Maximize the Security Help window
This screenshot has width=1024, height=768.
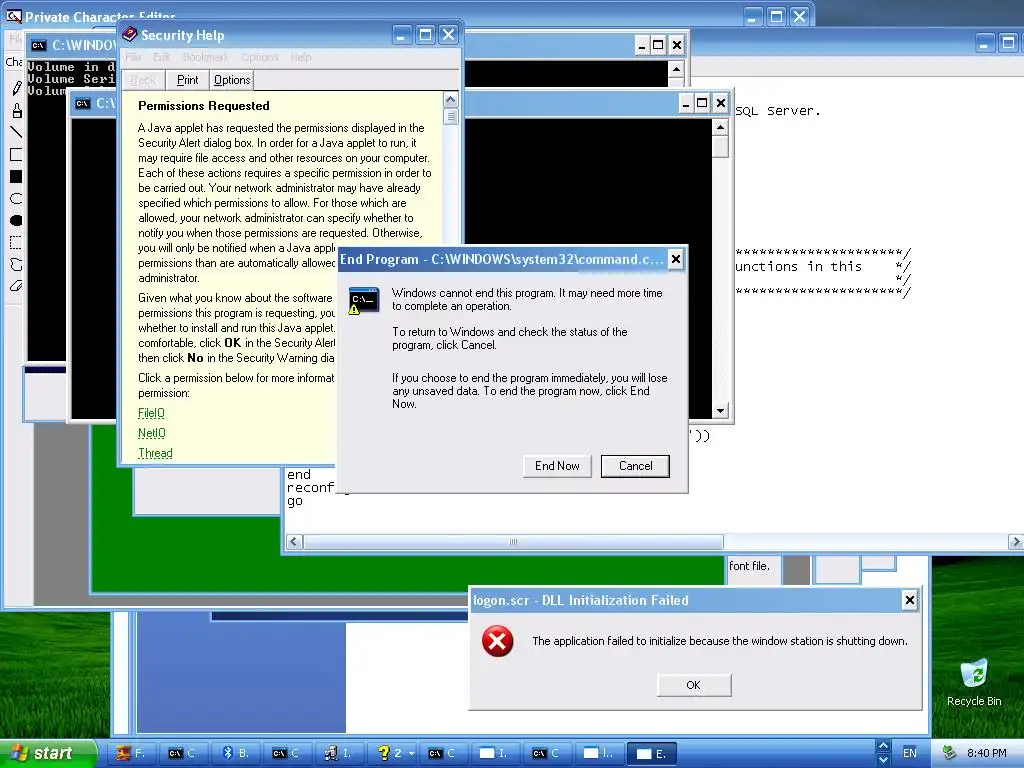(425, 35)
